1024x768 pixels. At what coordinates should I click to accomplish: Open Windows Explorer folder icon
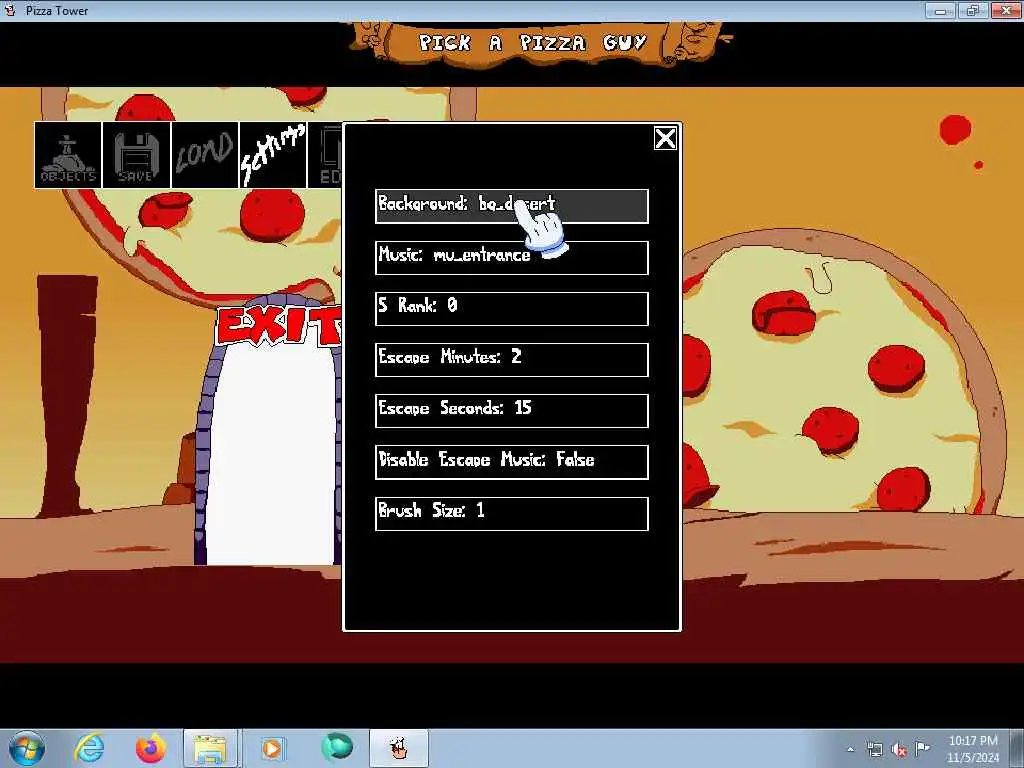[x=210, y=749]
